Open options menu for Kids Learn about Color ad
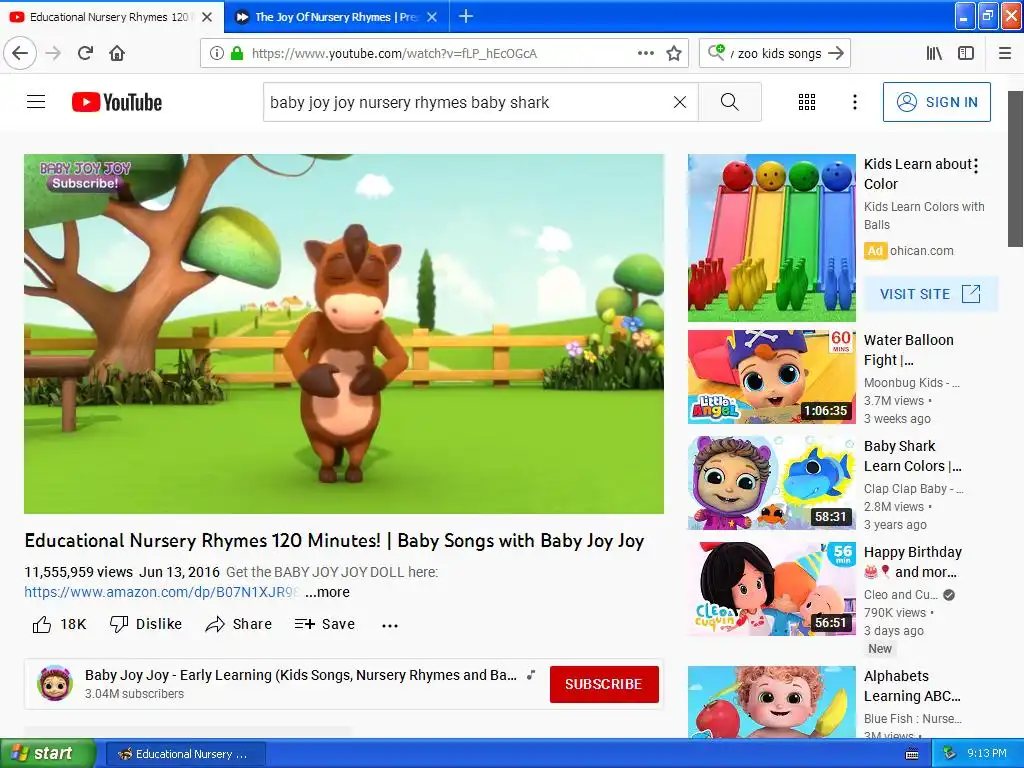Image resolution: width=1024 pixels, height=768 pixels. pos(976,166)
